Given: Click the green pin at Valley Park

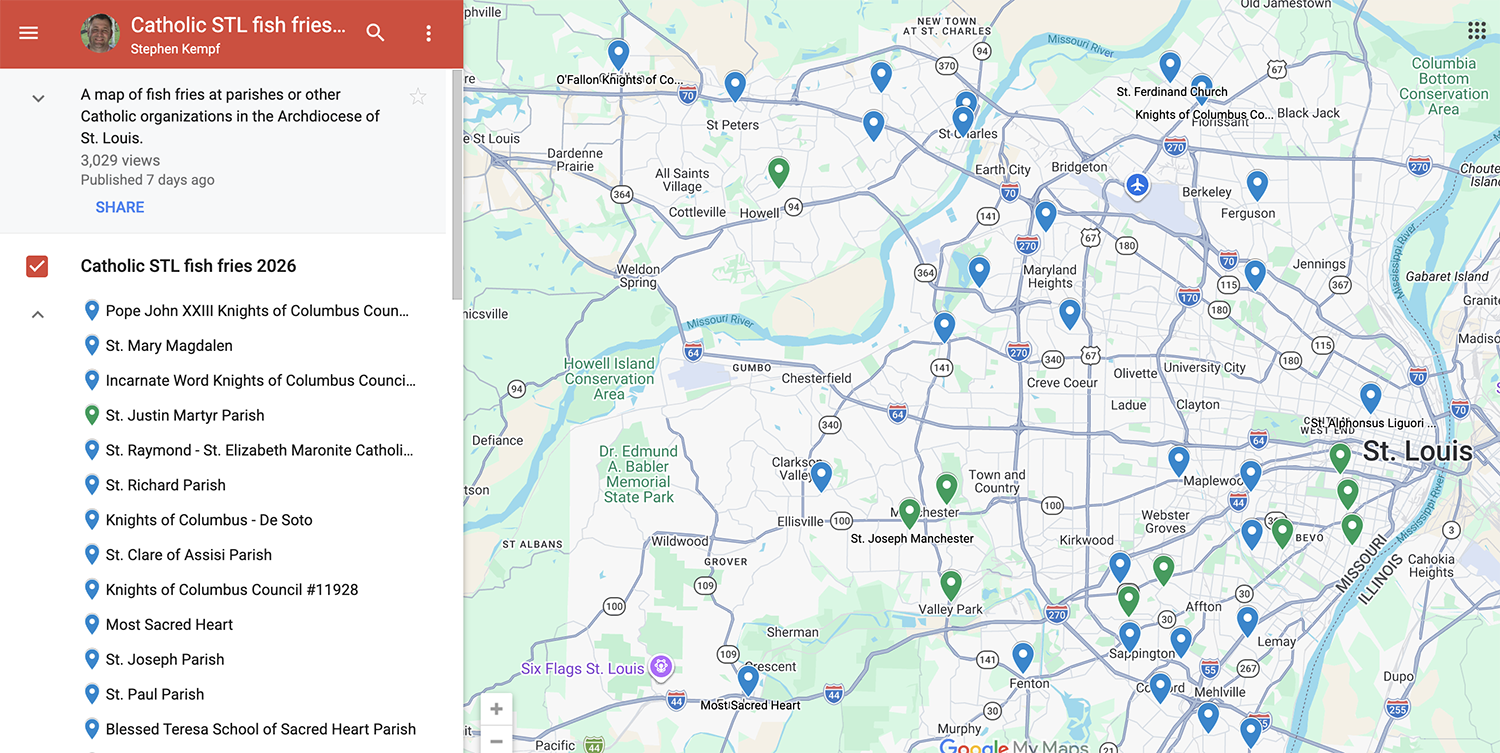Looking at the screenshot, I should click(951, 585).
